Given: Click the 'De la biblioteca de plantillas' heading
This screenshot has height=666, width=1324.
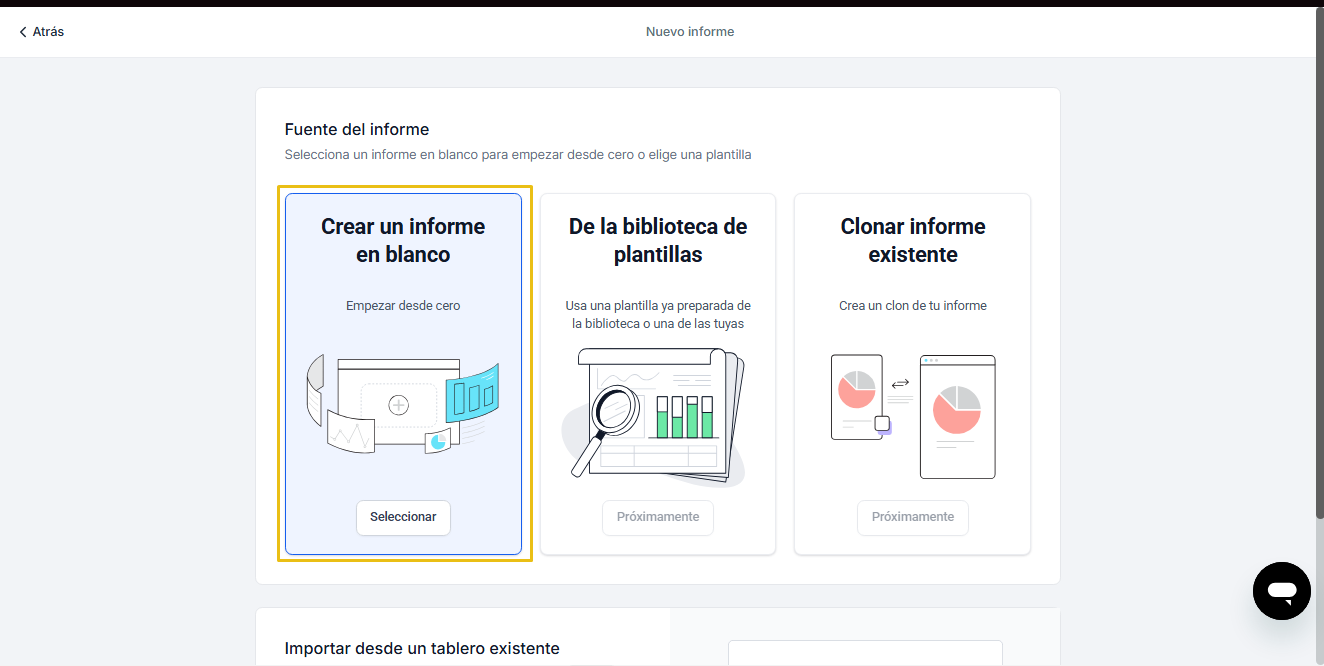Looking at the screenshot, I should coord(658,240).
